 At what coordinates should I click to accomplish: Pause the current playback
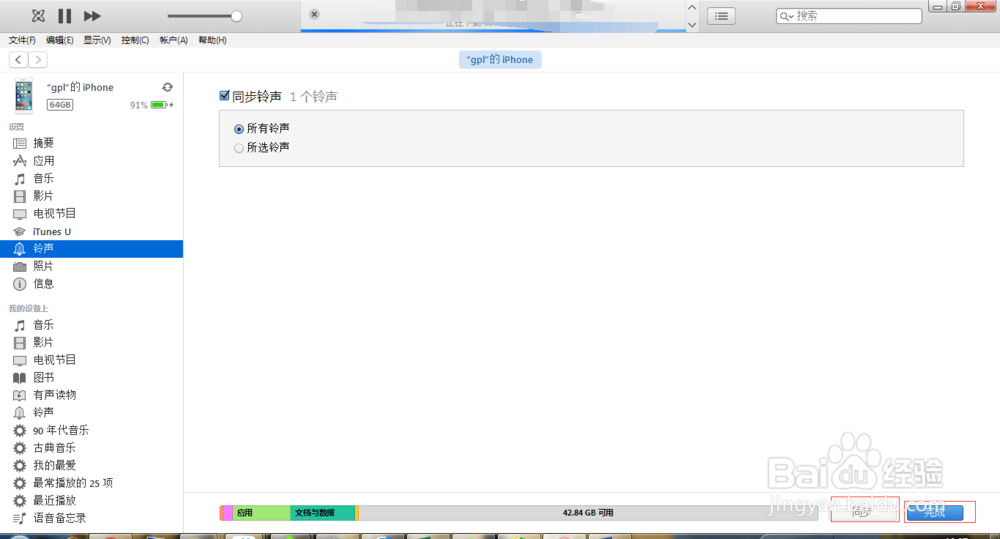point(64,16)
